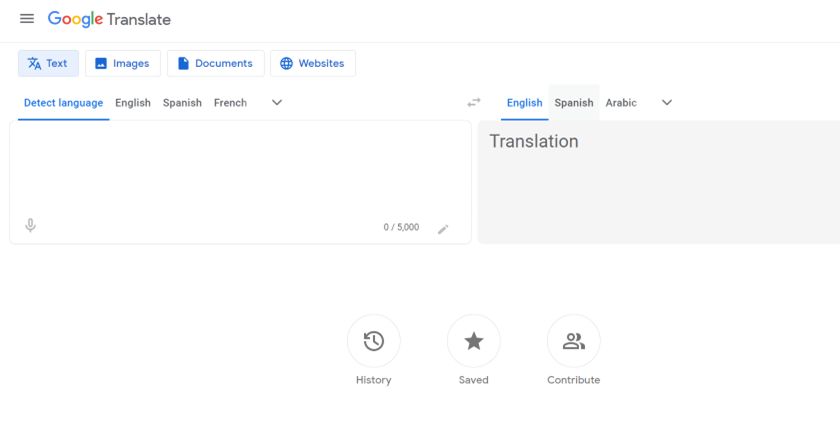Image resolution: width=840 pixels, height=422 pixels.
Task: Choose French as source language
Action: tap(230, 103)
